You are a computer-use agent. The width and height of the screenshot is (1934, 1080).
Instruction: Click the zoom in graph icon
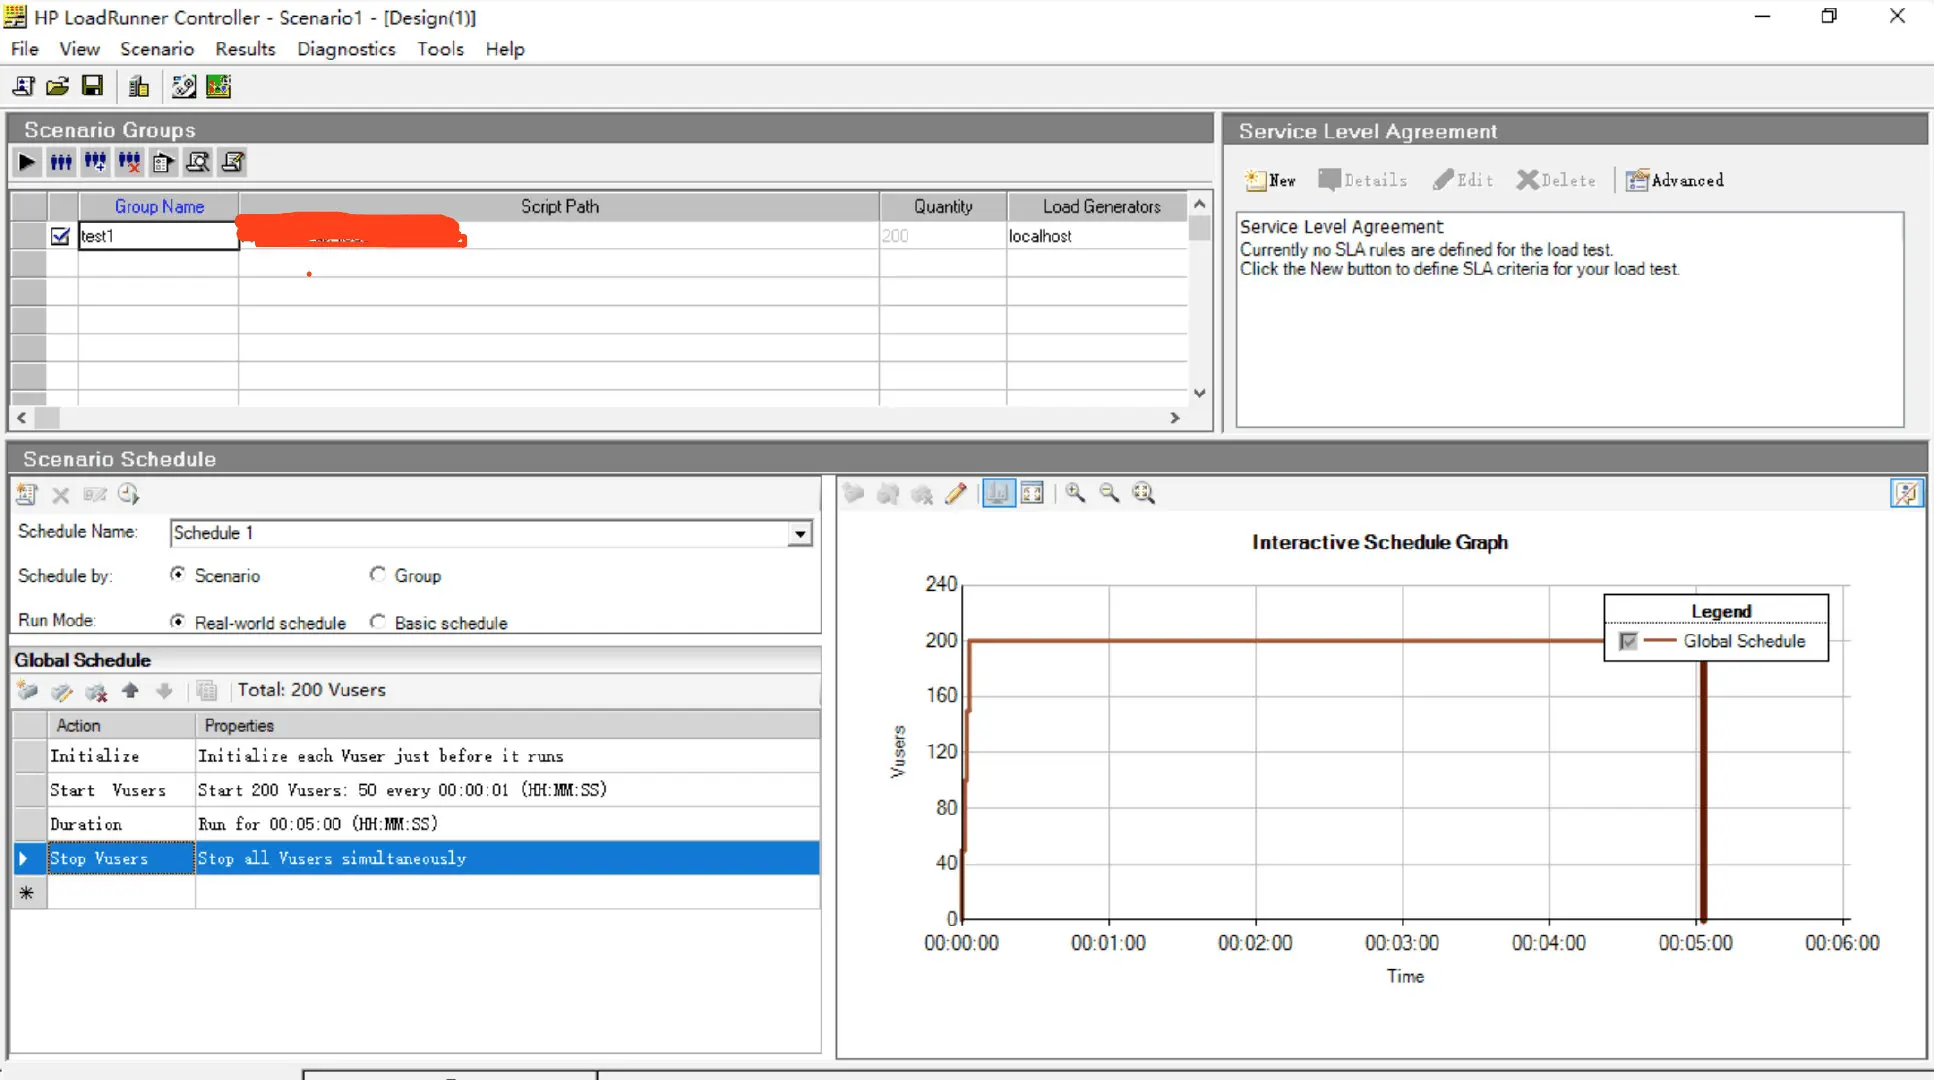[x=1075, y=493]
